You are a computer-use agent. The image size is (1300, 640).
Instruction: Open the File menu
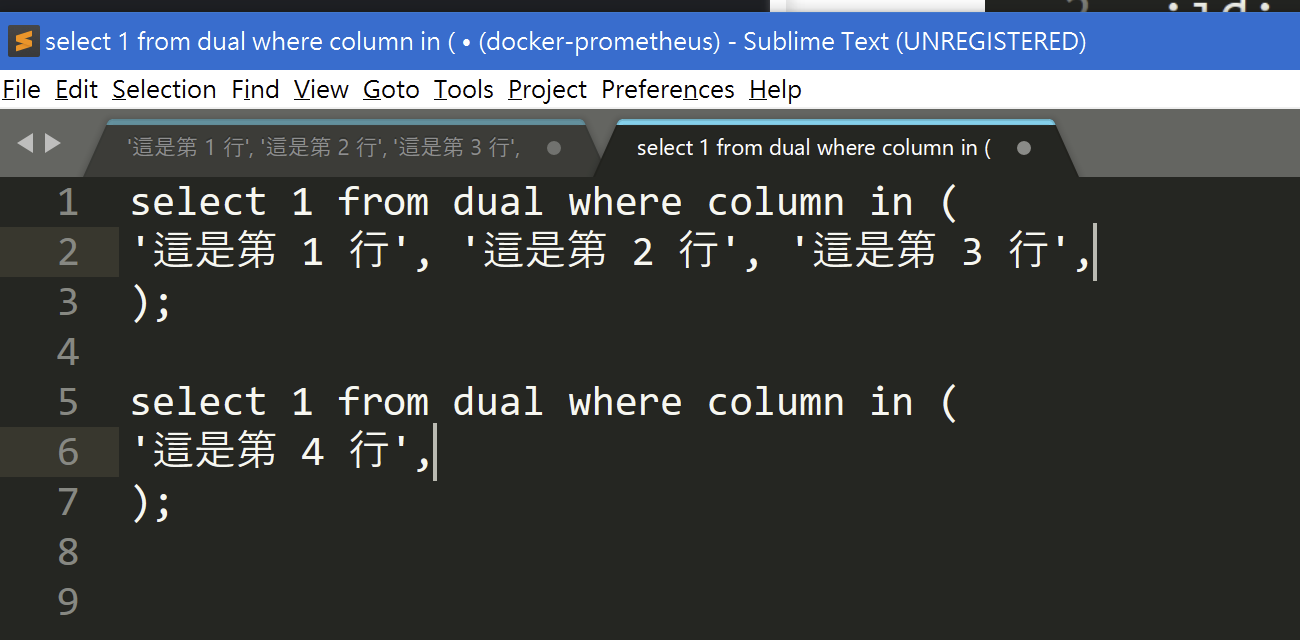click(x=21, y=90)
